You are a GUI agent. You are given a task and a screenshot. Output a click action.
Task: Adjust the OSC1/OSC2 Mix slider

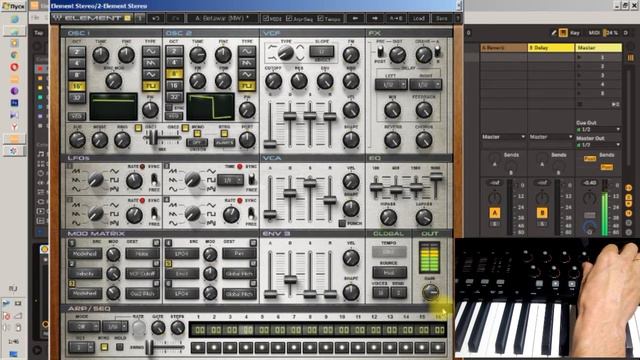pos(153,138)
